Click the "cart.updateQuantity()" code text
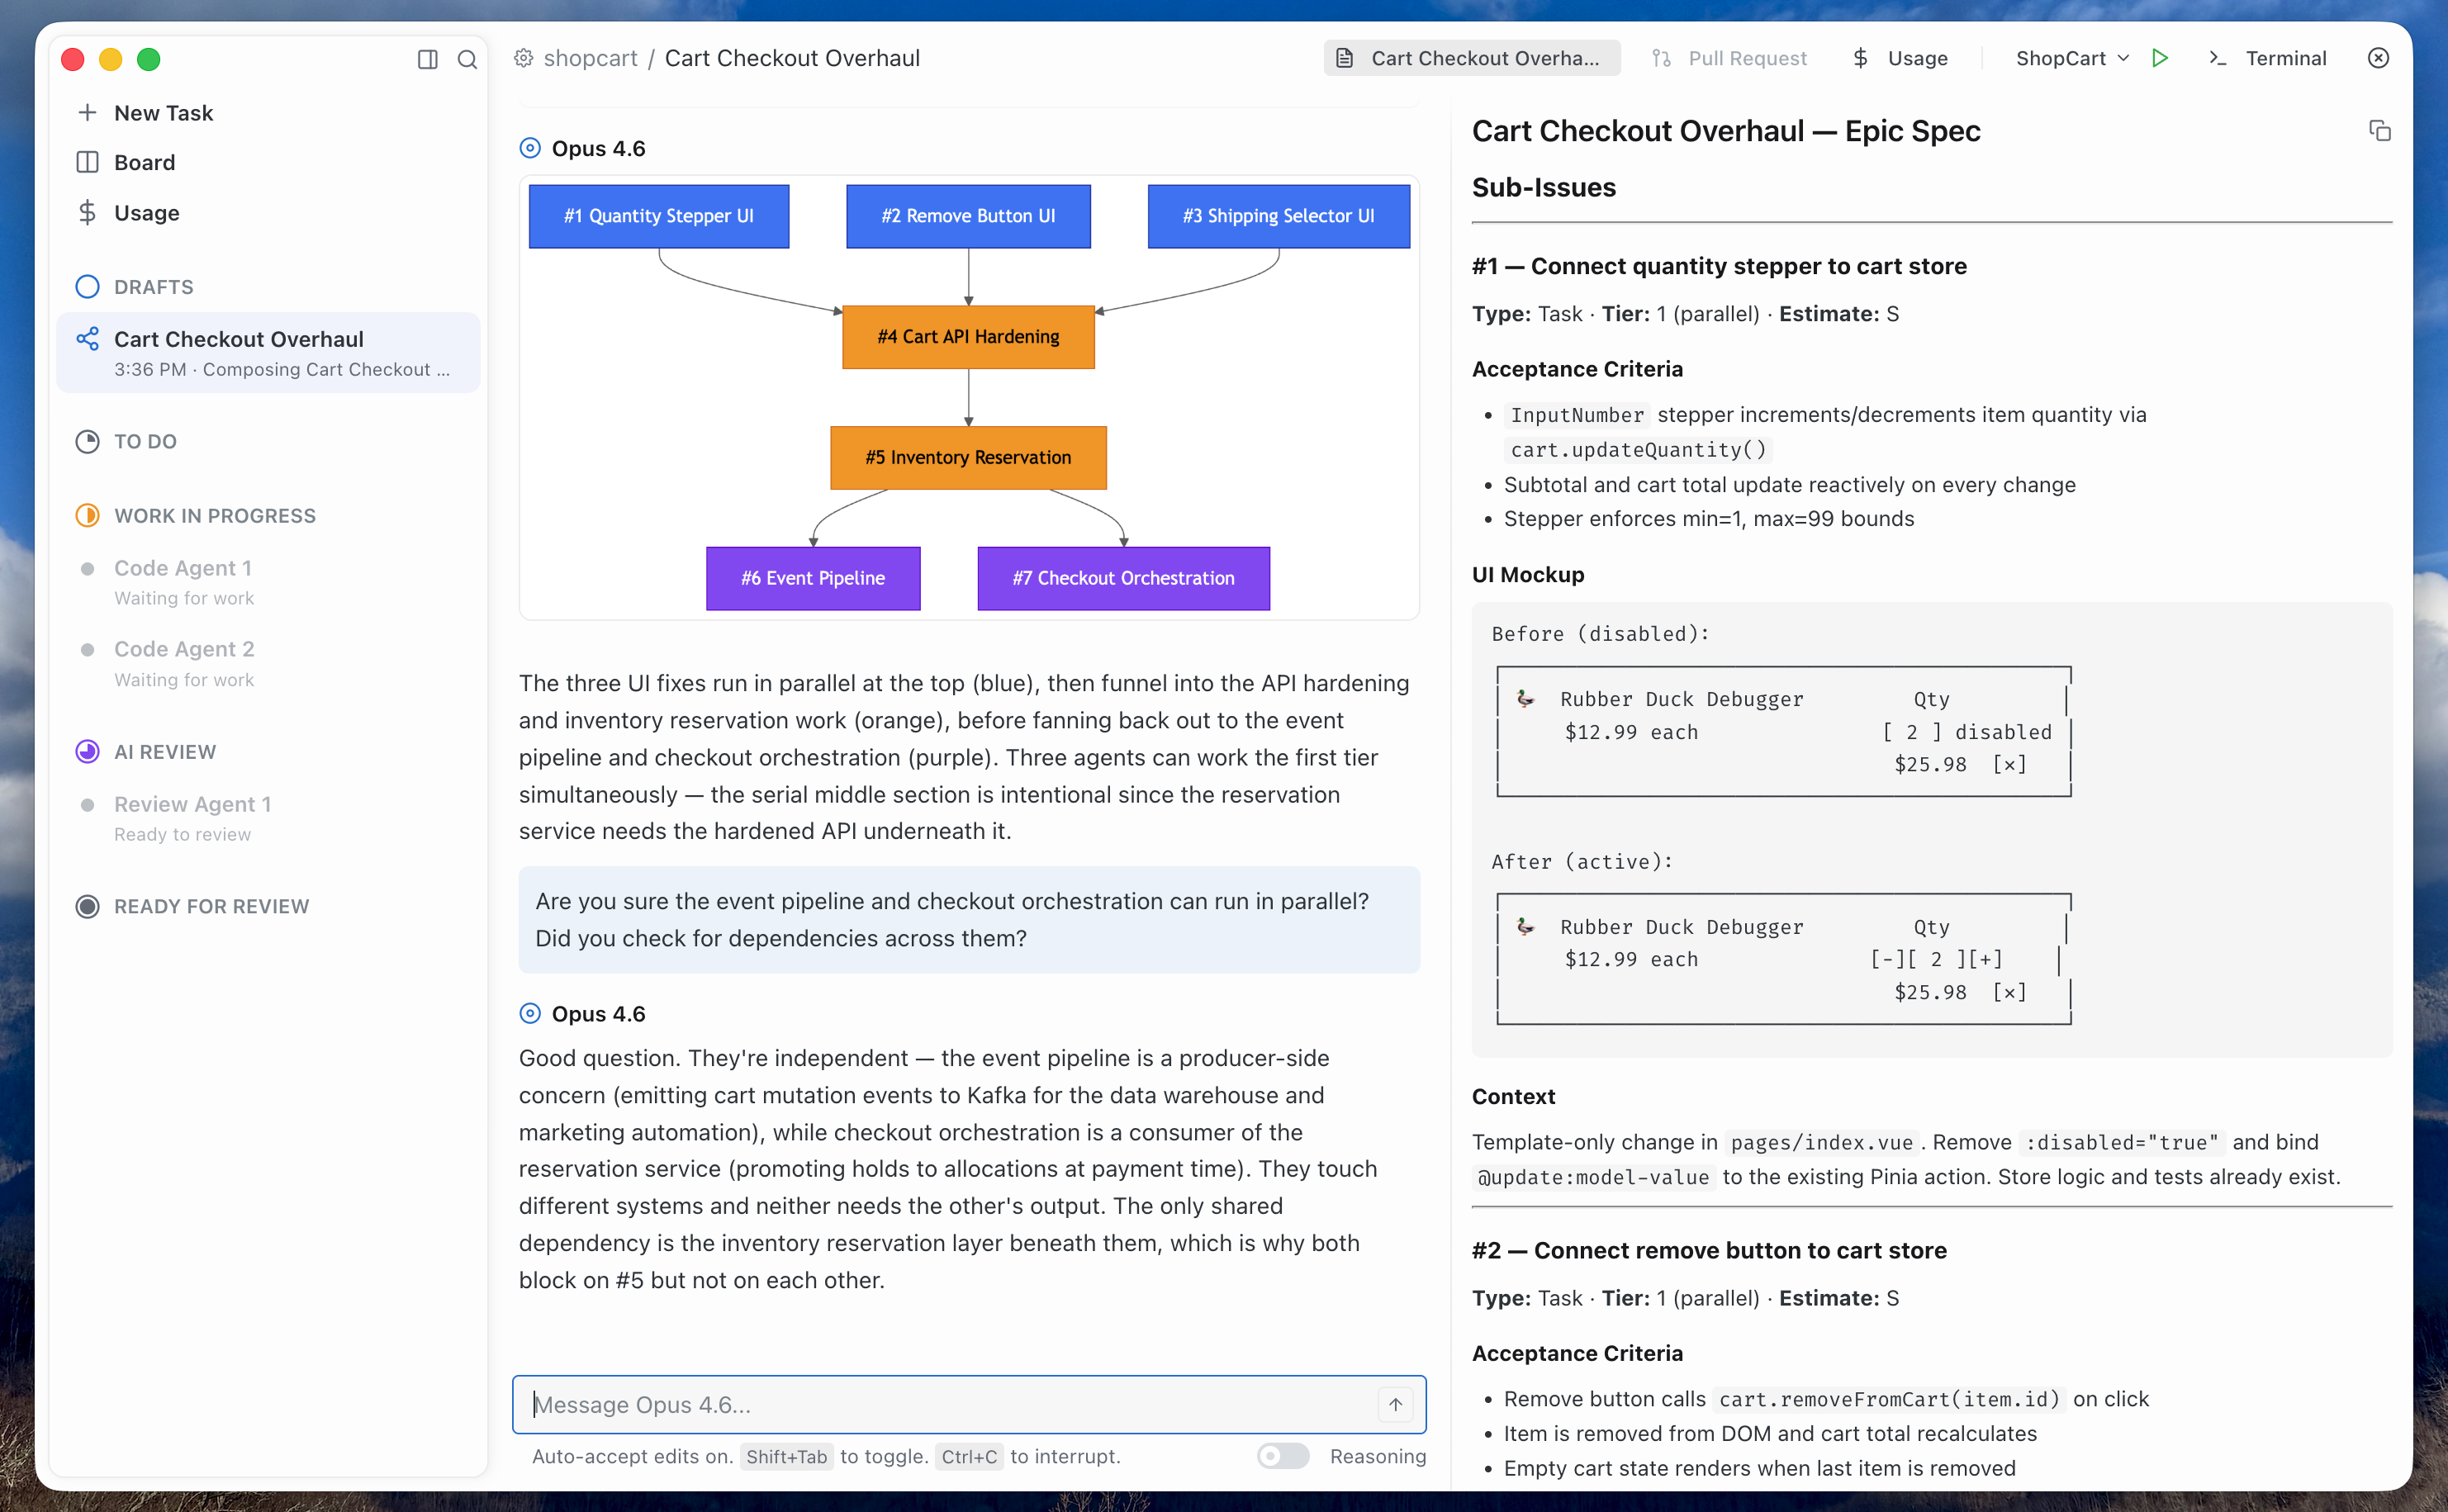Screen dimensions: 2448x1512 pyautogui.click(x=1638, y=450)
